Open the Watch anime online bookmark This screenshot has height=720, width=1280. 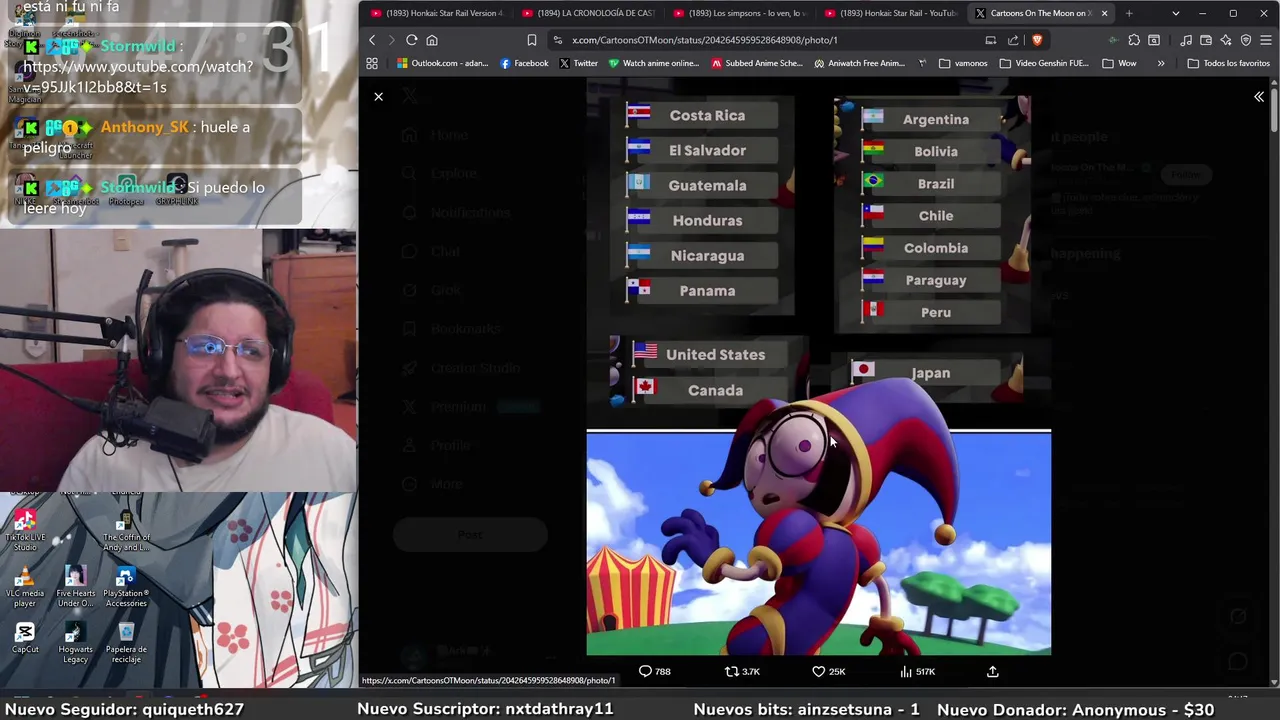[x=654, y=63]
